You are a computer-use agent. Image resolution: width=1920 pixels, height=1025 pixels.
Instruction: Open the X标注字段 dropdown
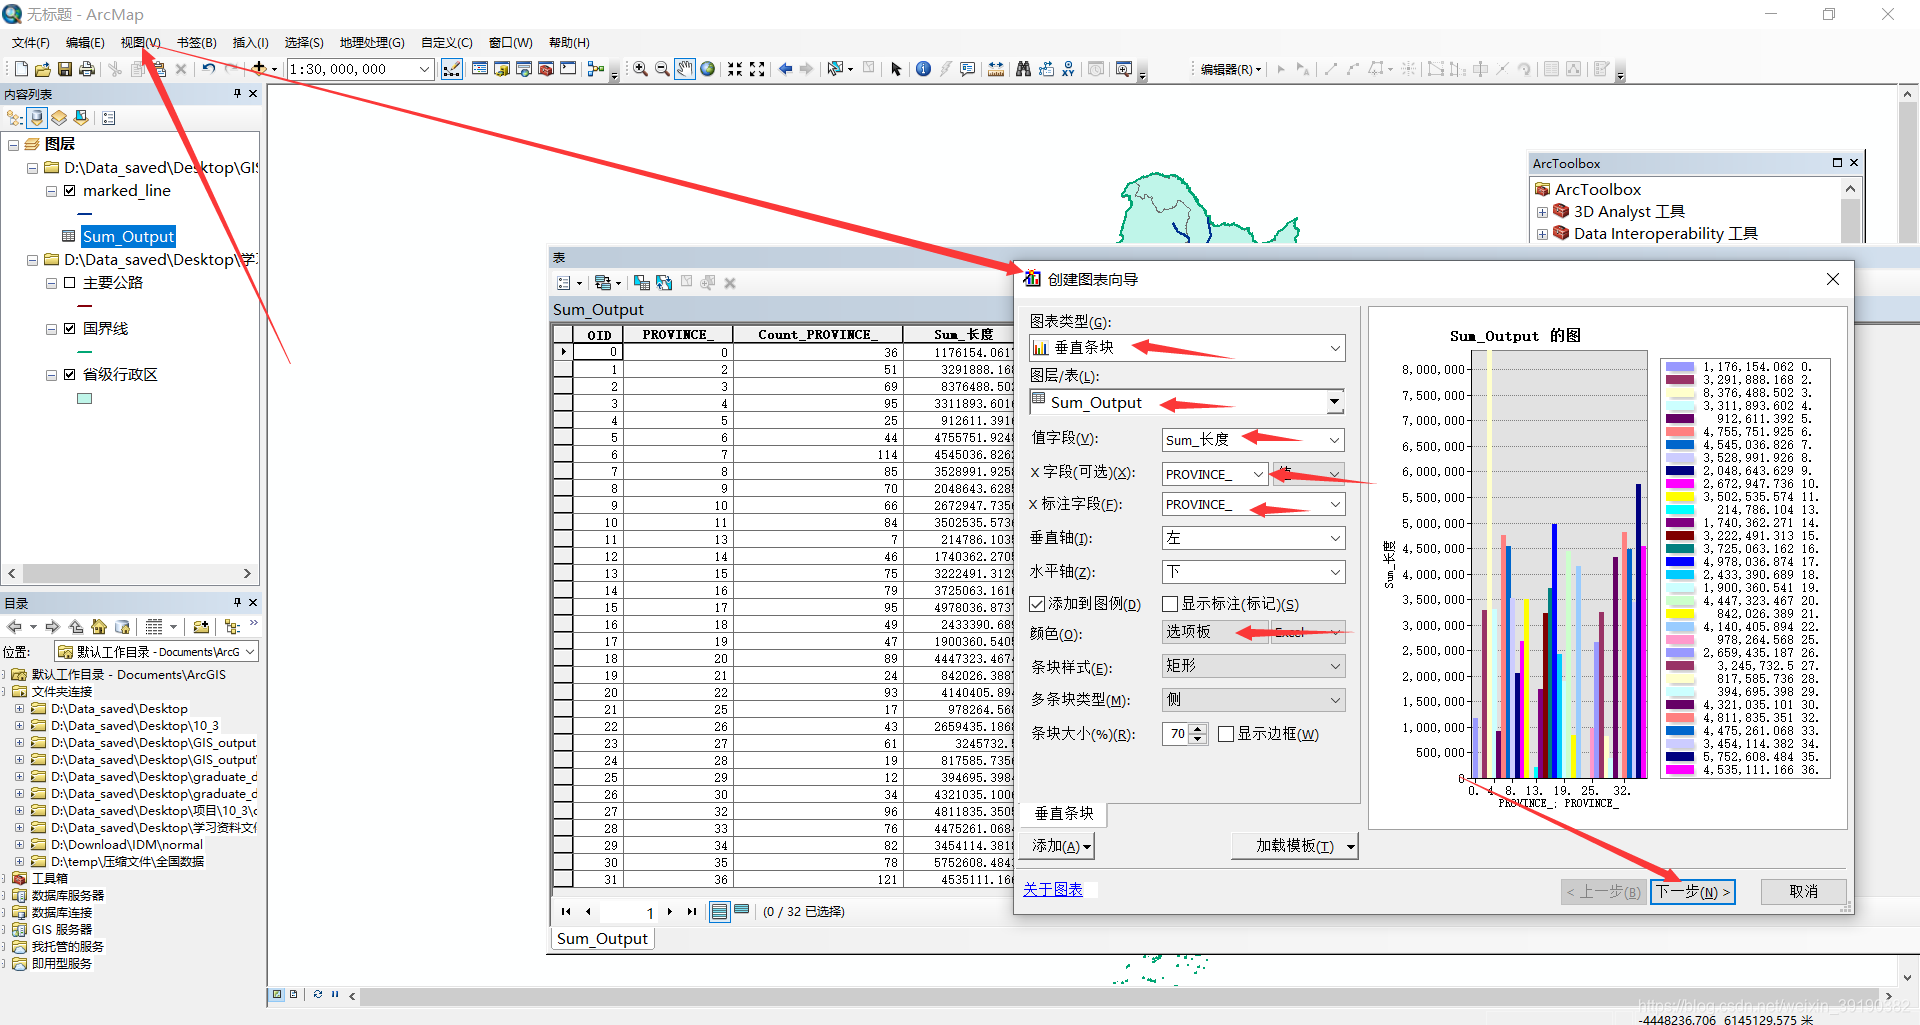[1254, 504]
